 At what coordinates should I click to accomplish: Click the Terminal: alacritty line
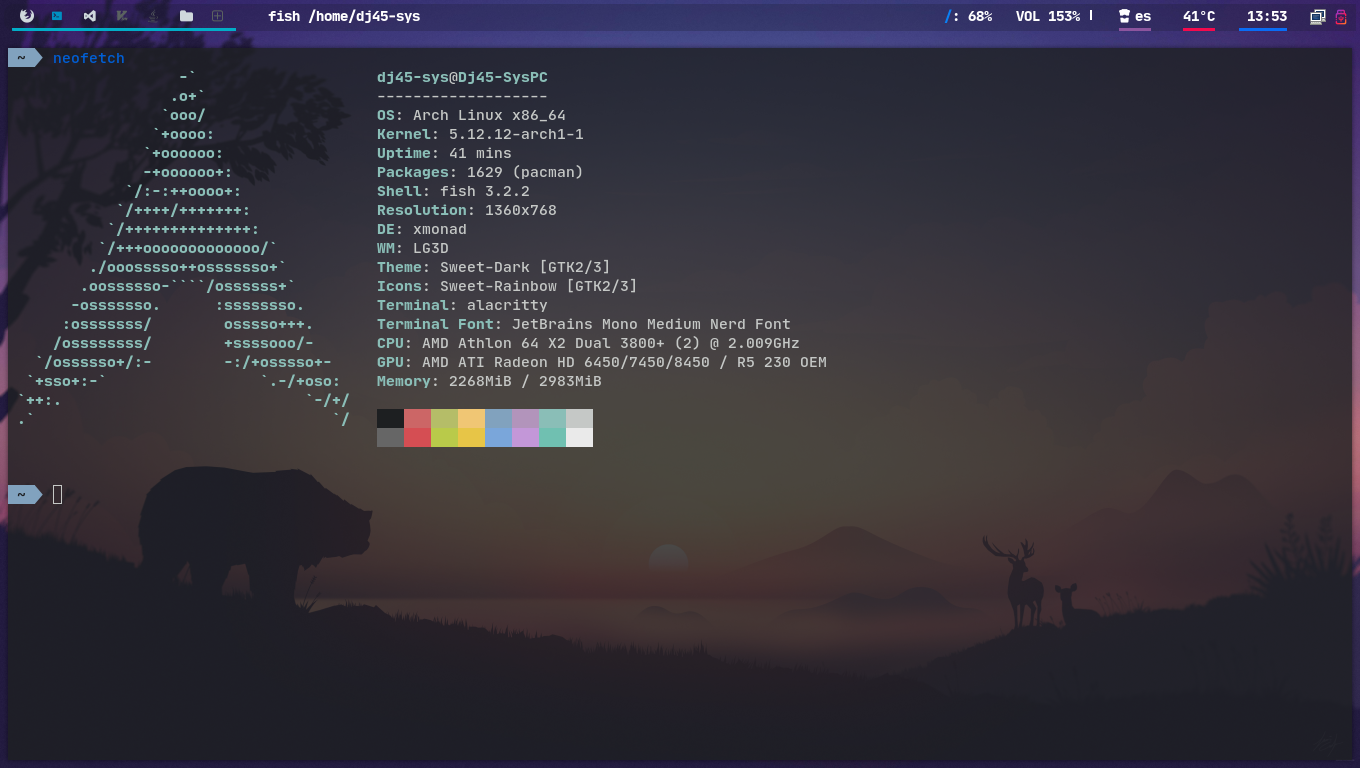pos(462,305)
